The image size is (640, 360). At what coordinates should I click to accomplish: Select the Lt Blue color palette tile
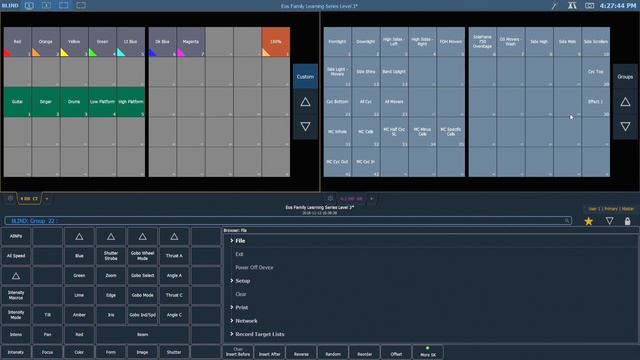131,42
